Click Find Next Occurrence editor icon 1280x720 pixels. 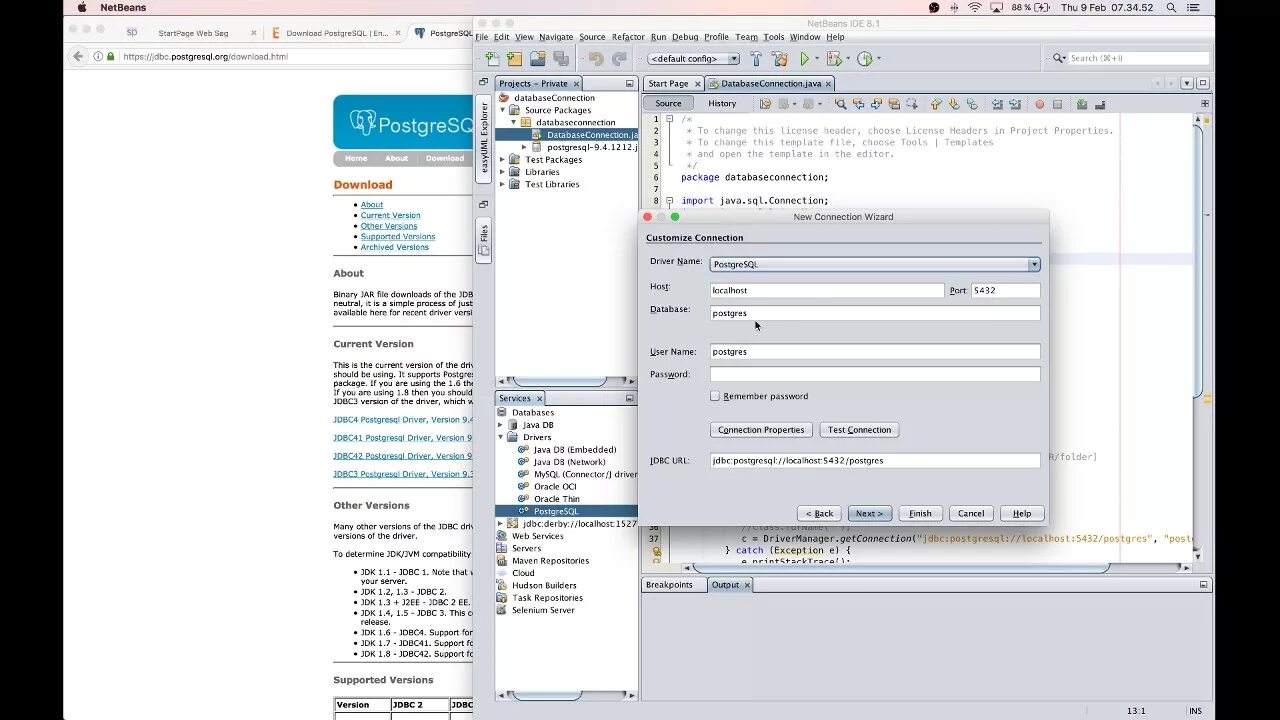coord(876,103)
